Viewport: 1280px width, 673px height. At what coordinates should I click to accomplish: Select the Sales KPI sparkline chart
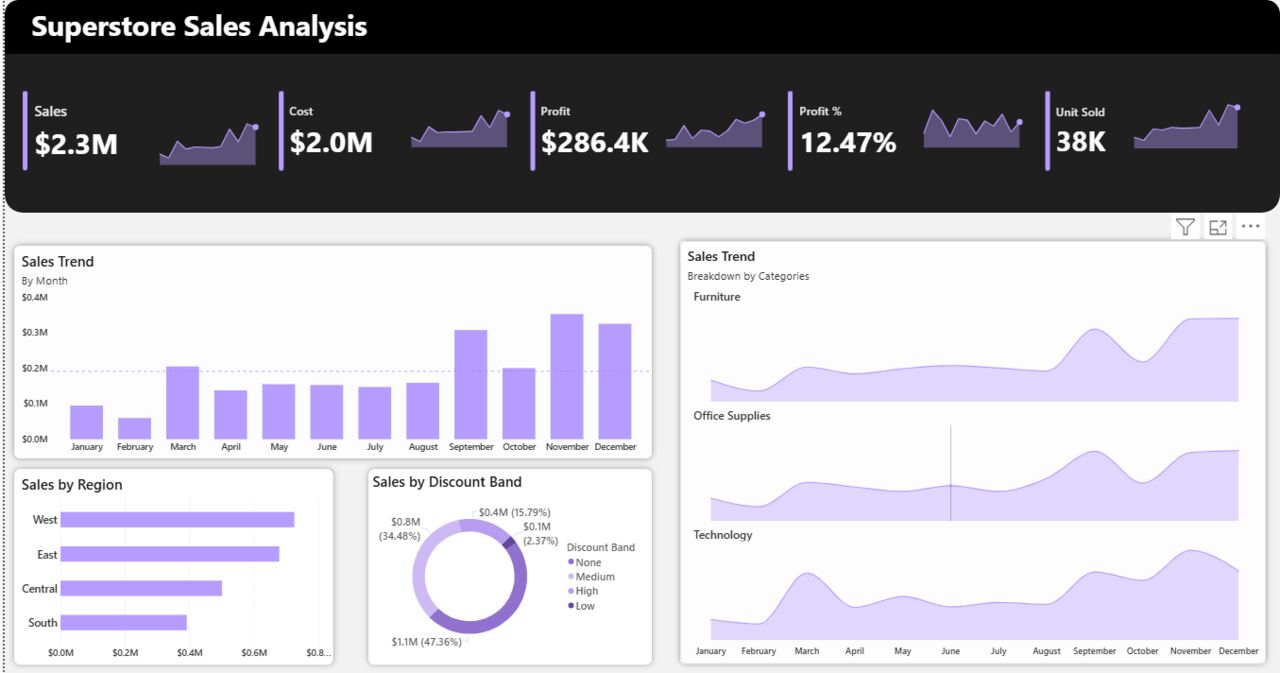(209, 144)
